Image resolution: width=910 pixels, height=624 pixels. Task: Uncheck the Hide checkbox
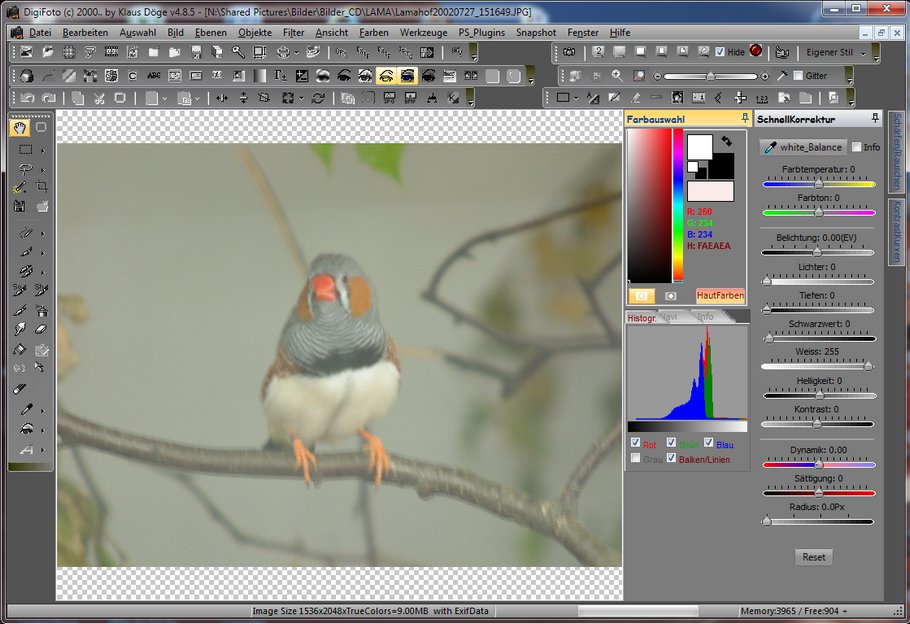coord(720,52)
